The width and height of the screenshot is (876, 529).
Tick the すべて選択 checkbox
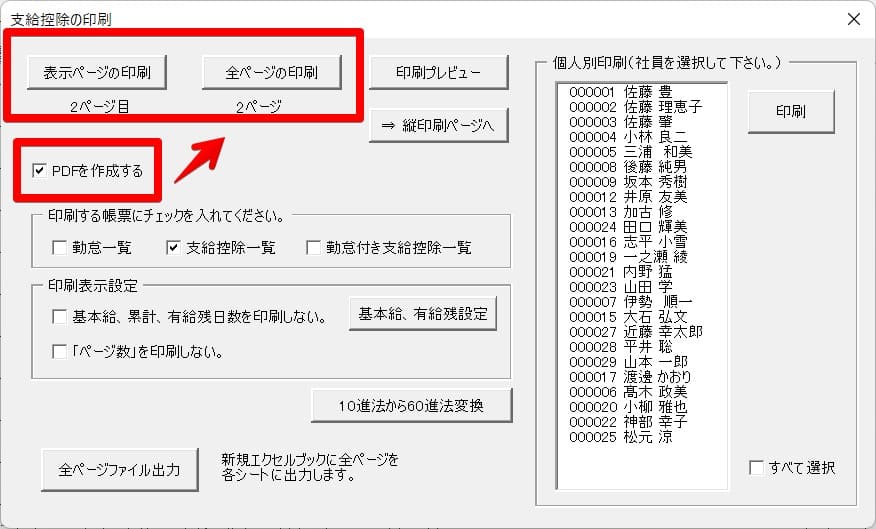pyautogui.click(x=757, y=468)
